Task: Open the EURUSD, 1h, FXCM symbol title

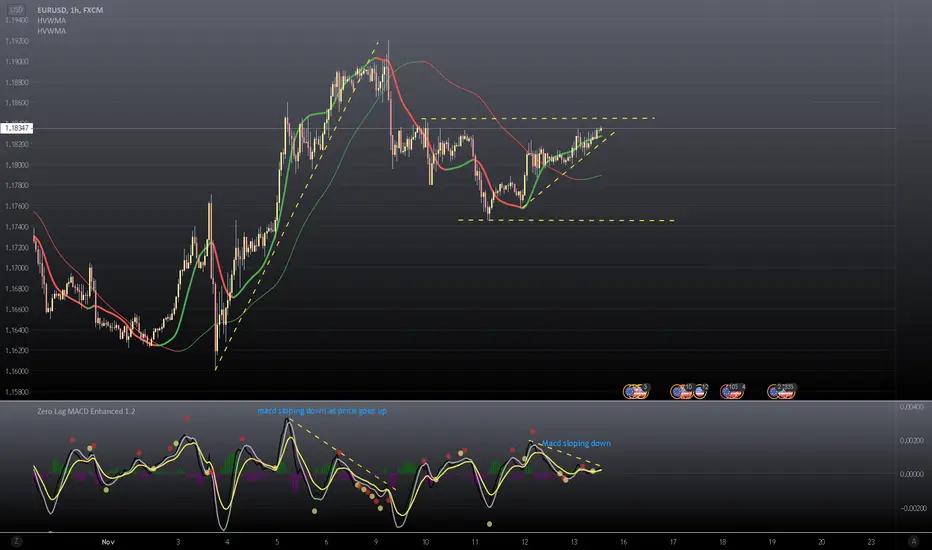Action: 70,10
